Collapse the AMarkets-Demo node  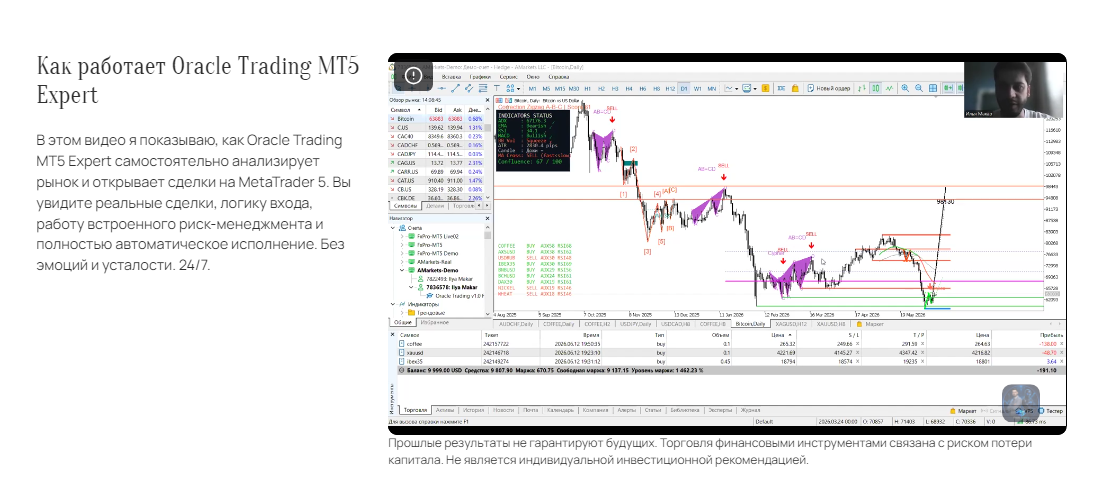(x=402, y=270)
